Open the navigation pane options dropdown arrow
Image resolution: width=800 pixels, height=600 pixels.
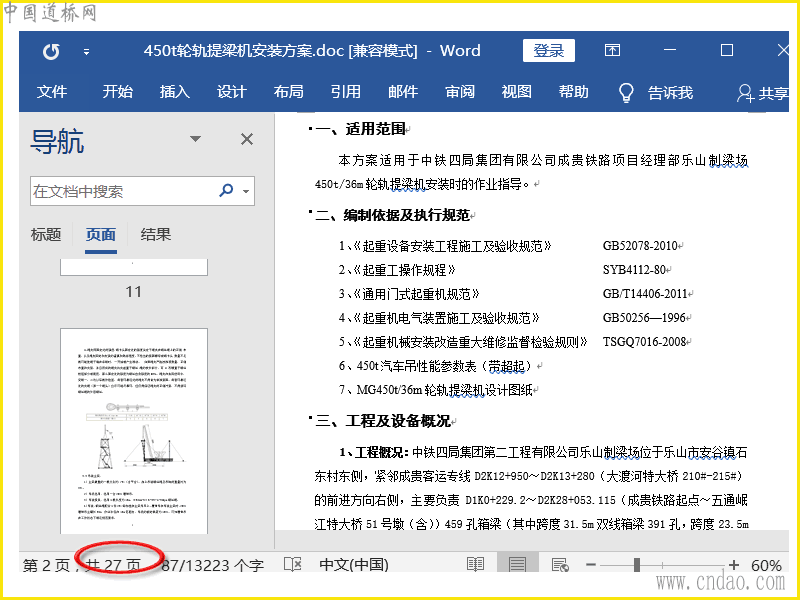(195, 139)
